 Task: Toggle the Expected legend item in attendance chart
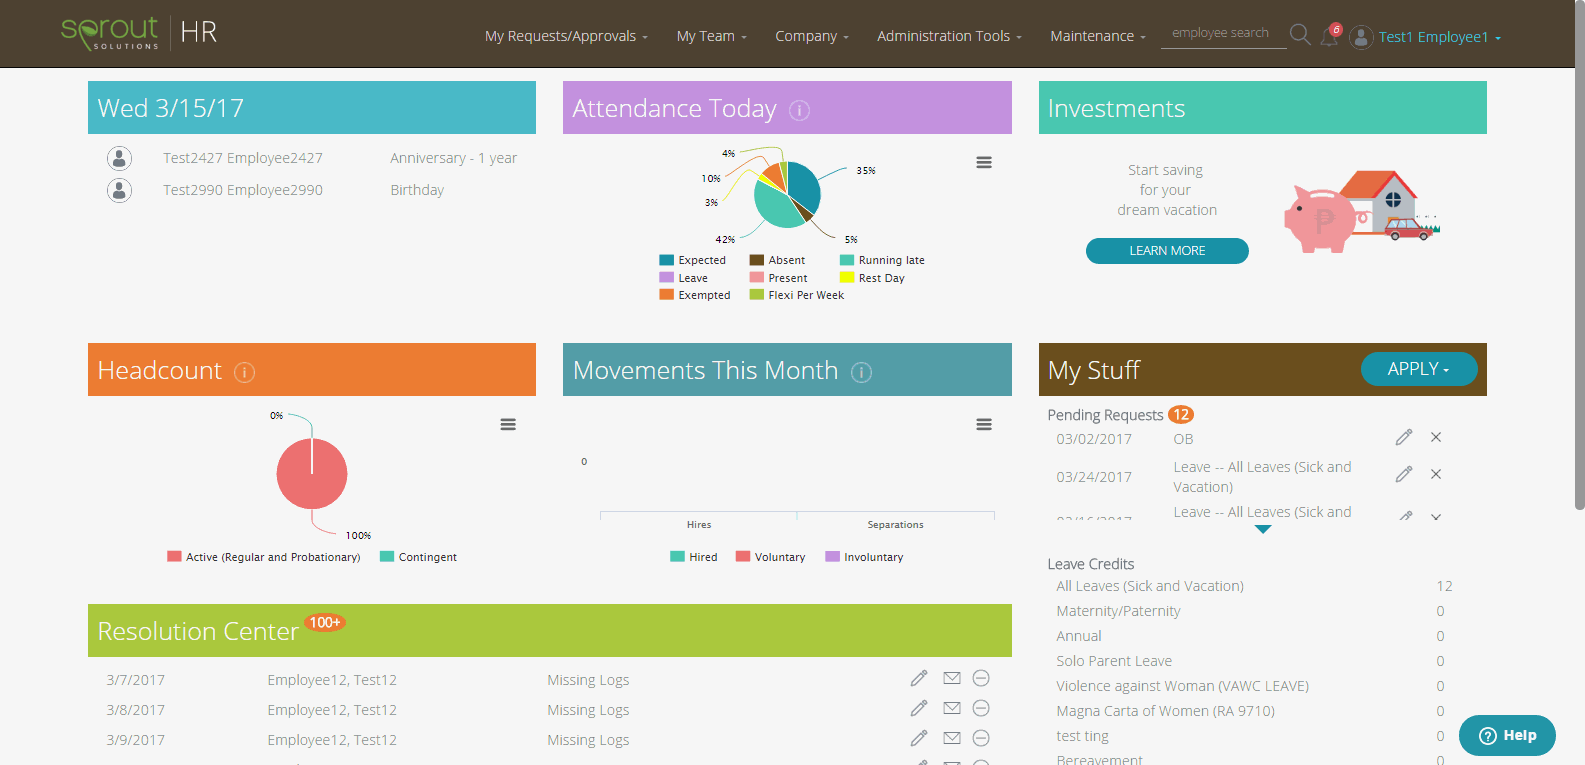pyautogui.click(x=693, y=260)
